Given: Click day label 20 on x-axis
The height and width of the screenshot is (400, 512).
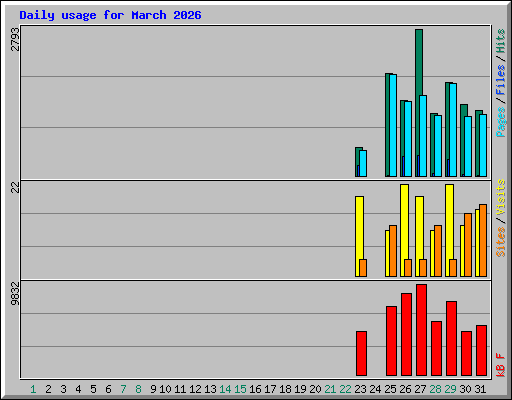Looking at the screenshot, I should [x=315, y=389].
